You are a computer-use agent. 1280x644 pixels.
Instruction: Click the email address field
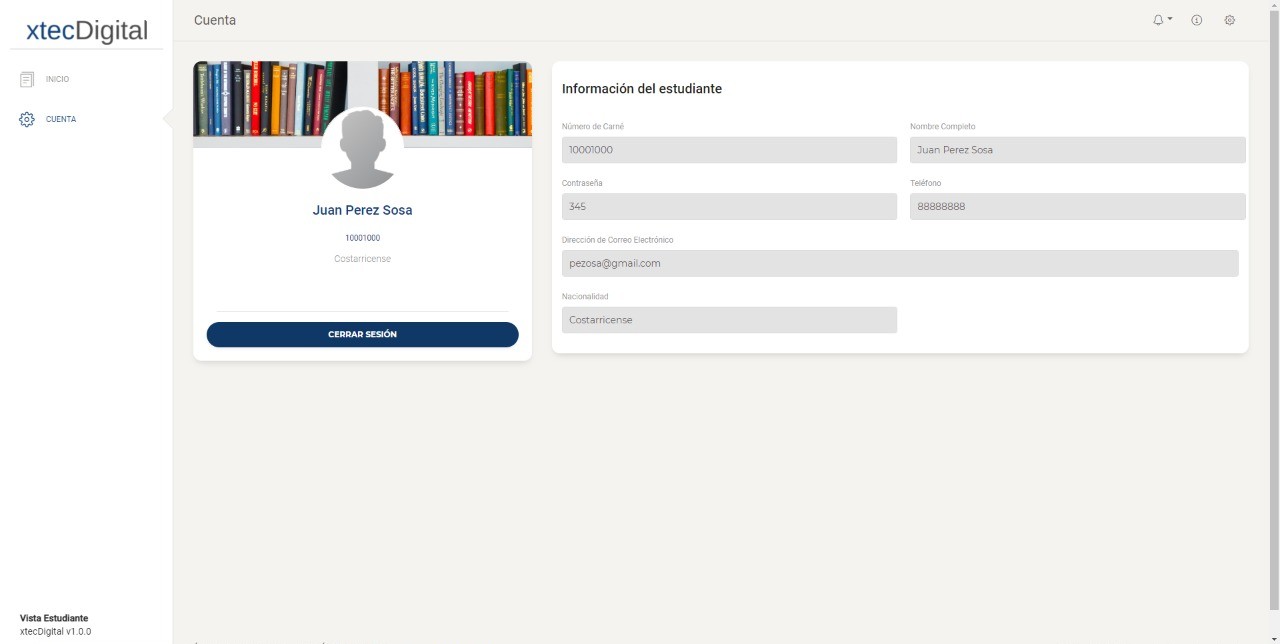tap(900, 263)
